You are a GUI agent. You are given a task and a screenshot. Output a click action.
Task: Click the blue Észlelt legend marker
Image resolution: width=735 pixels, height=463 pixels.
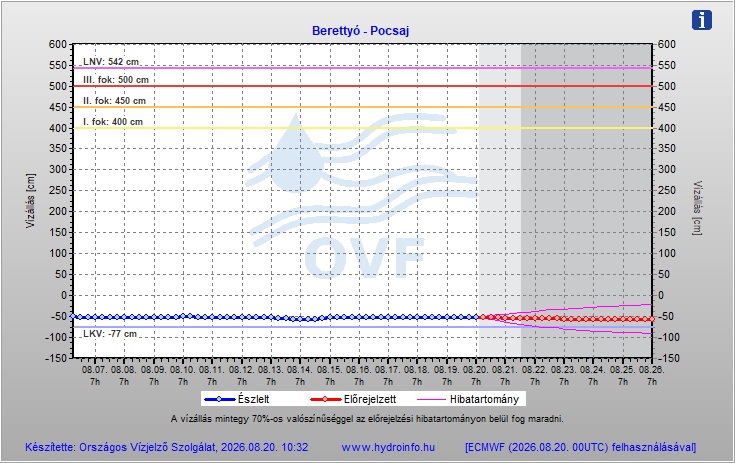219,399
